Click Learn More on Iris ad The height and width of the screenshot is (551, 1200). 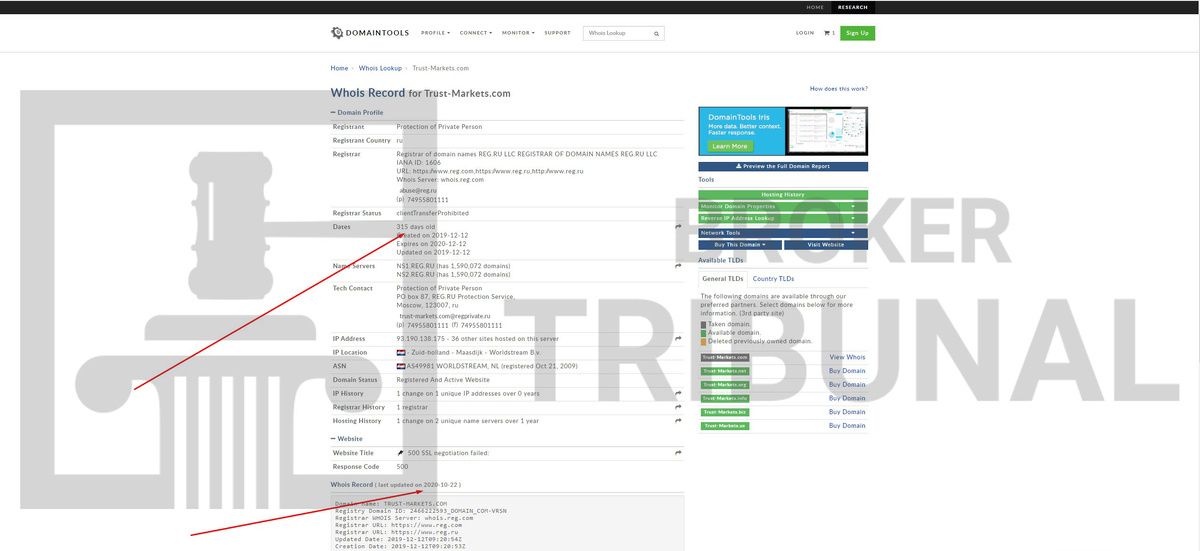coord(730,146)
